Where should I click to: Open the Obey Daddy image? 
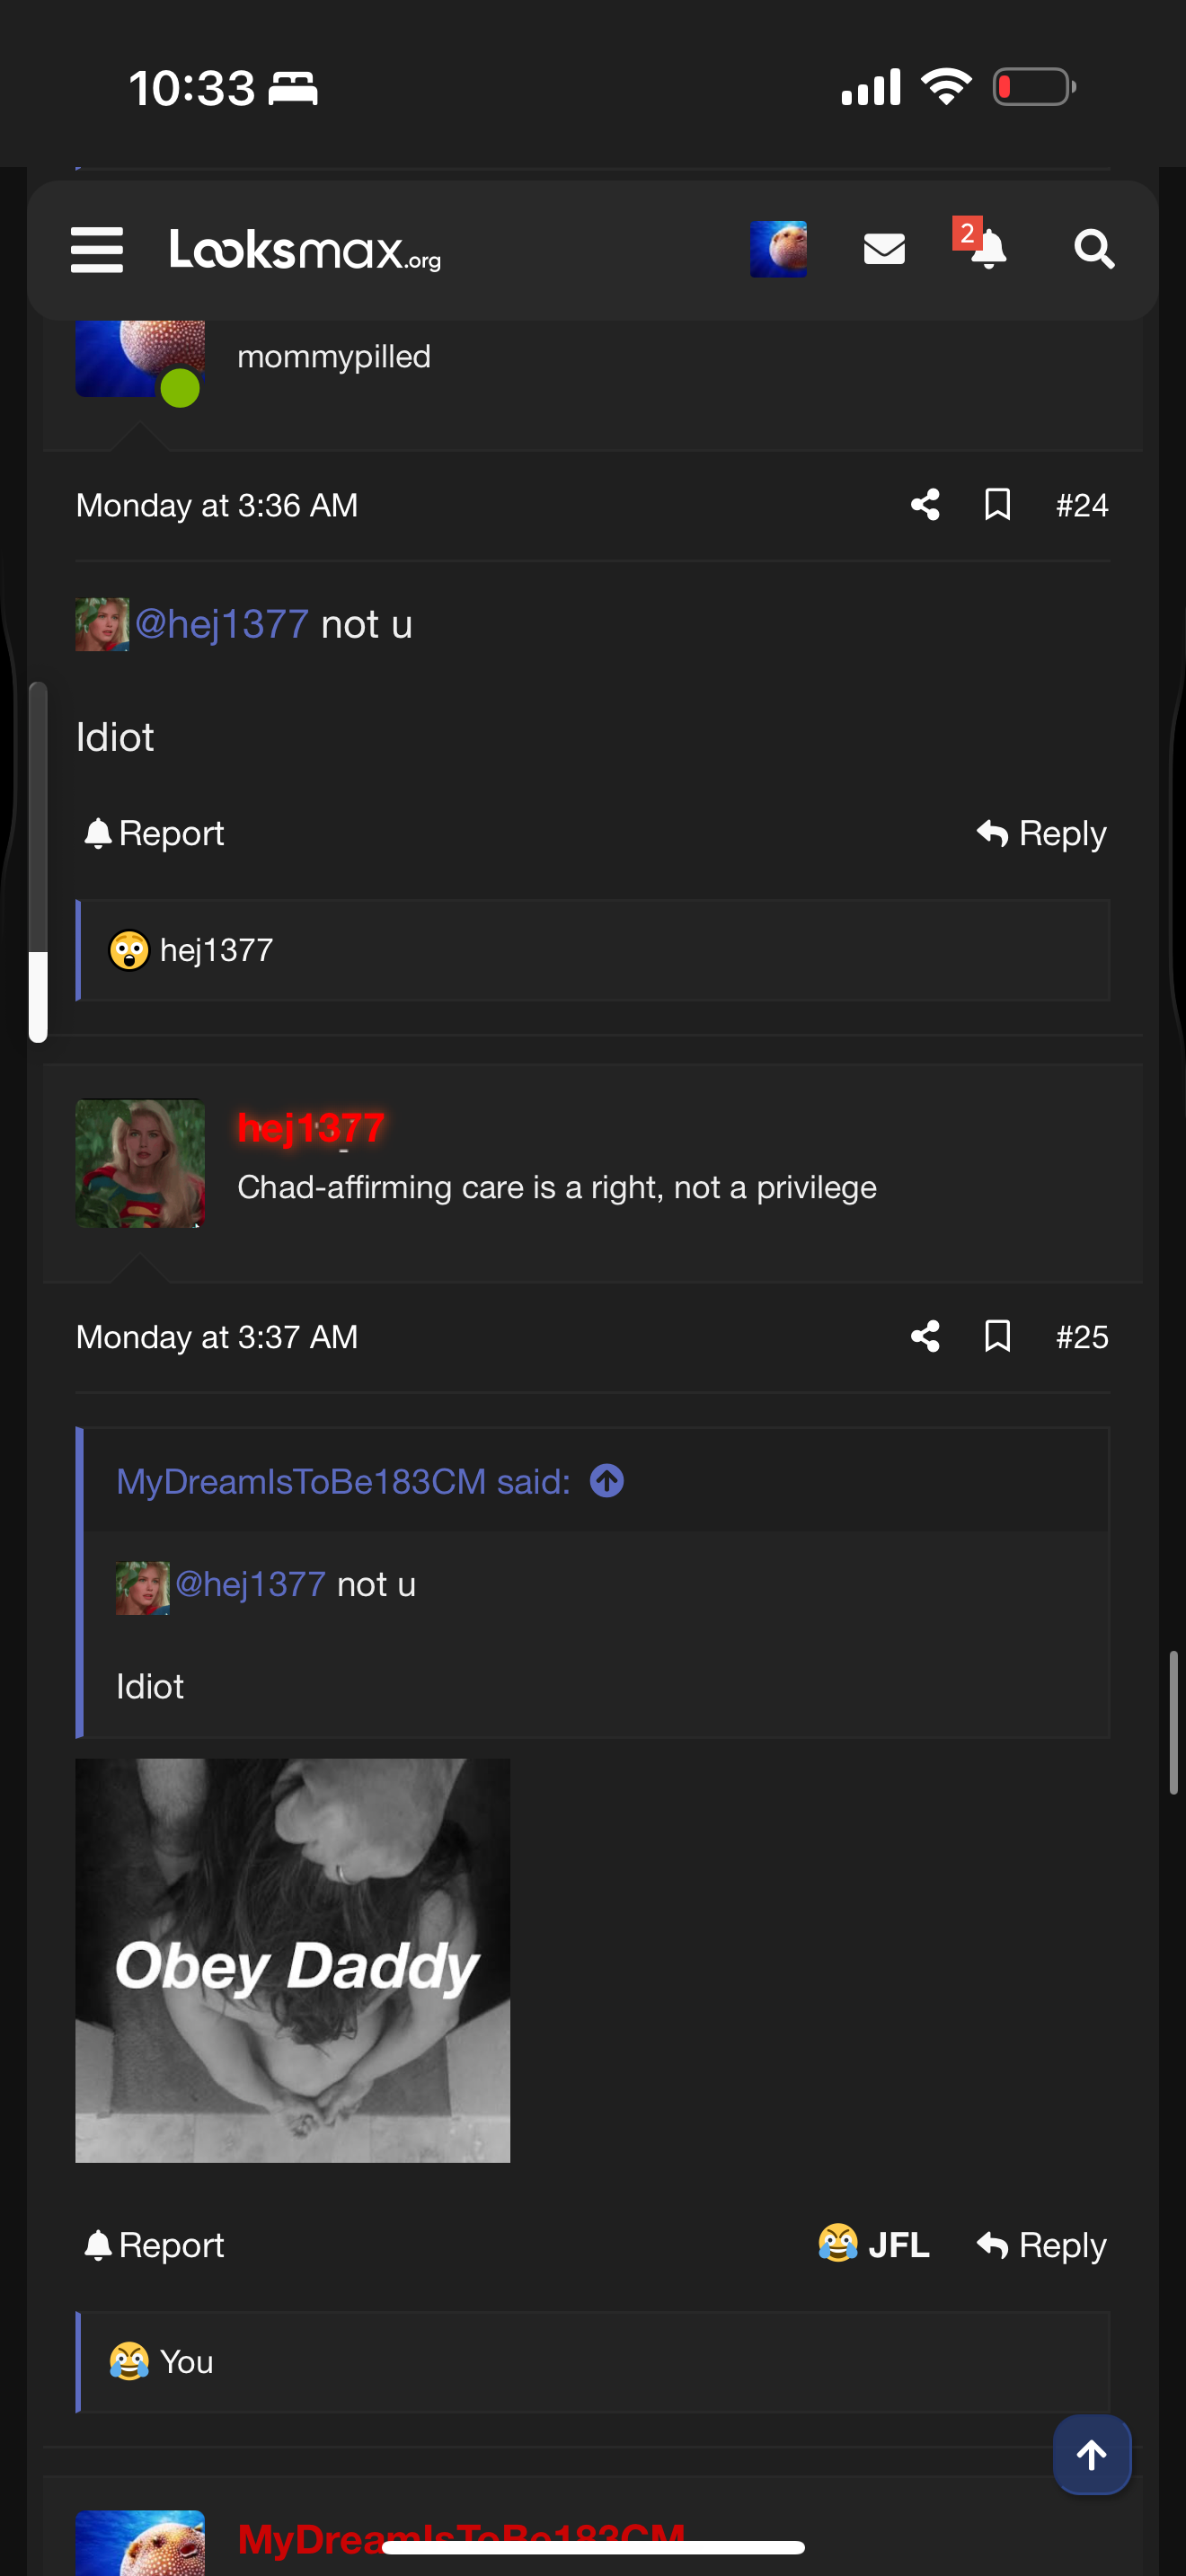pyautogui.click(x=293, y=1960)
